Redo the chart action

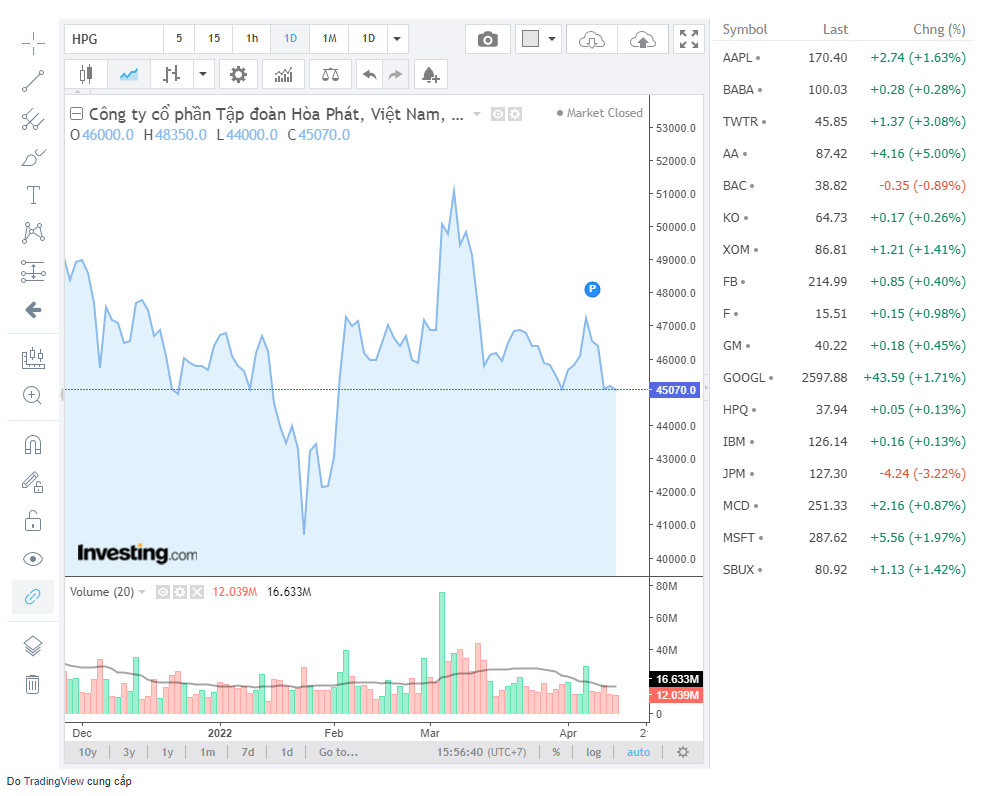click(396, 74)
